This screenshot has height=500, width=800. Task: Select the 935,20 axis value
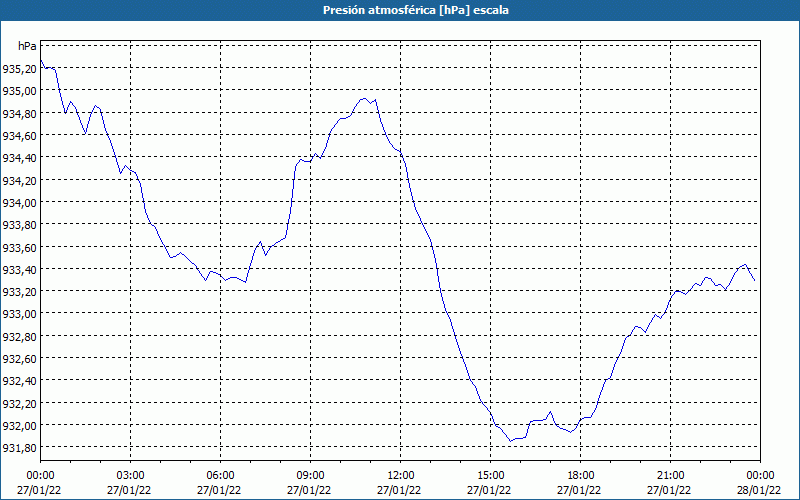pyautogui.click(x=19, y=68)
